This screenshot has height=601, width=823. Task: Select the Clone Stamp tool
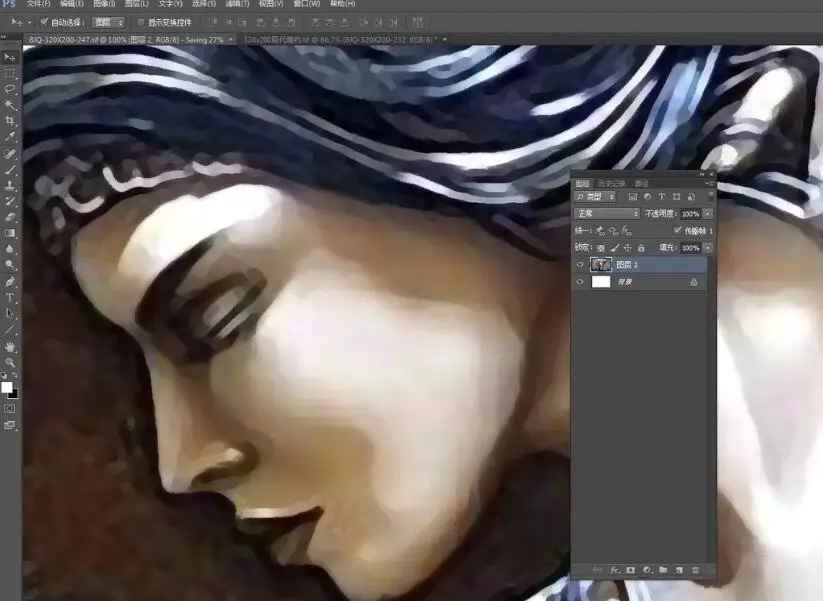(10, 185)
